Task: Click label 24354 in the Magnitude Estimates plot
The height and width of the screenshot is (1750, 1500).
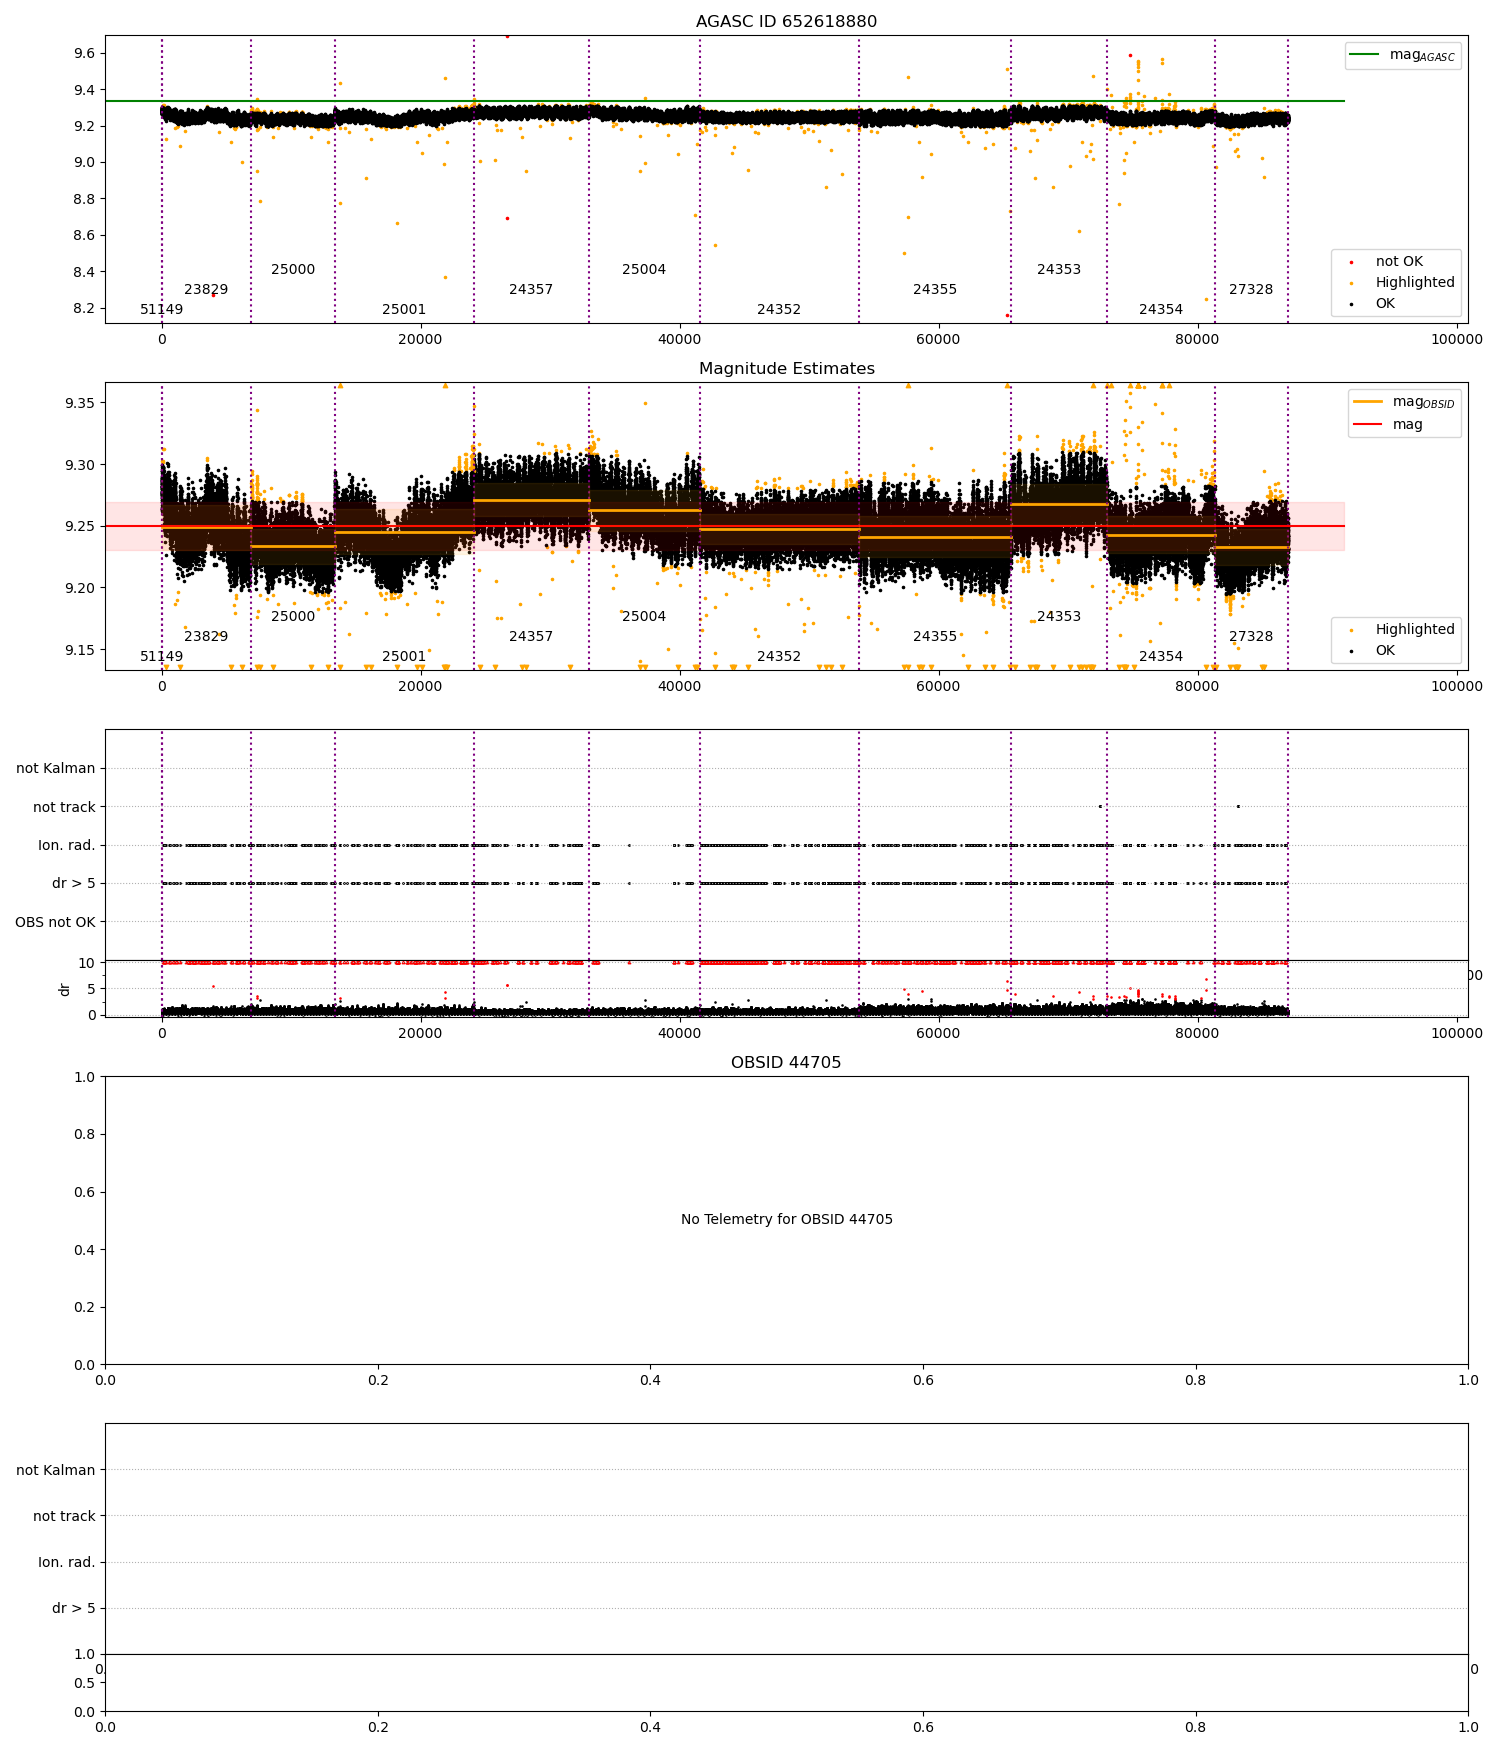Action: tap(1161, 657)
